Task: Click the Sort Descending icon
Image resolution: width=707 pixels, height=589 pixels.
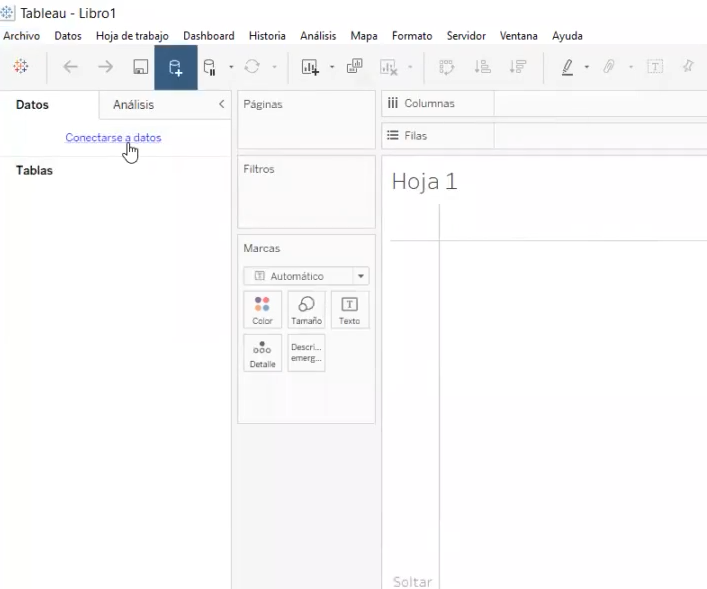Action: pyautogui.click(x=518, y=67)
